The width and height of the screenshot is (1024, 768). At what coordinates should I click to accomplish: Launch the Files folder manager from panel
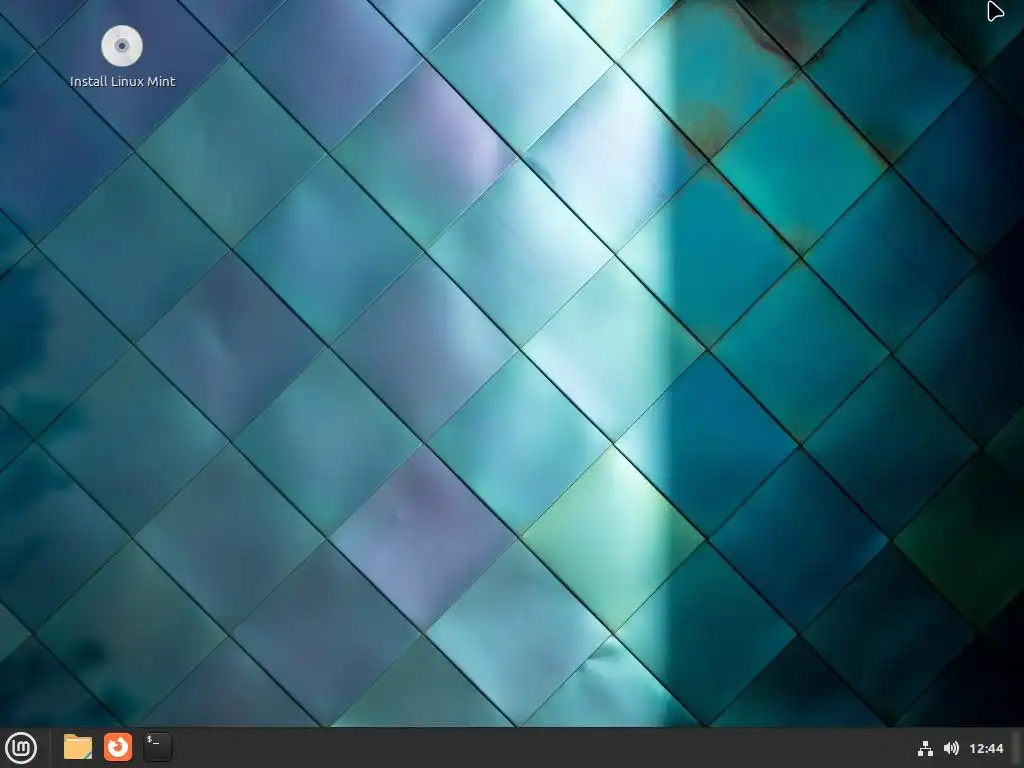click(x=78, y=747)
